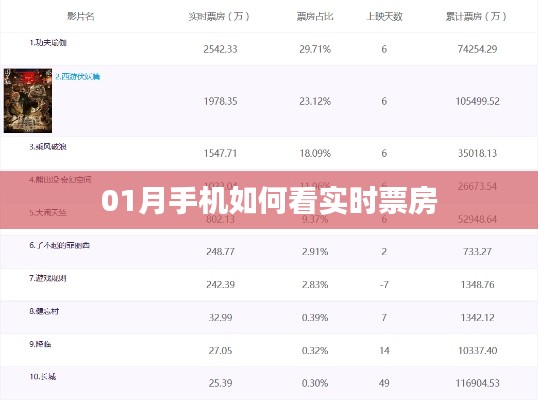Click days-released value 6 in 西游伏妖篇 row
538x400 pixels.
pos(384,101)
